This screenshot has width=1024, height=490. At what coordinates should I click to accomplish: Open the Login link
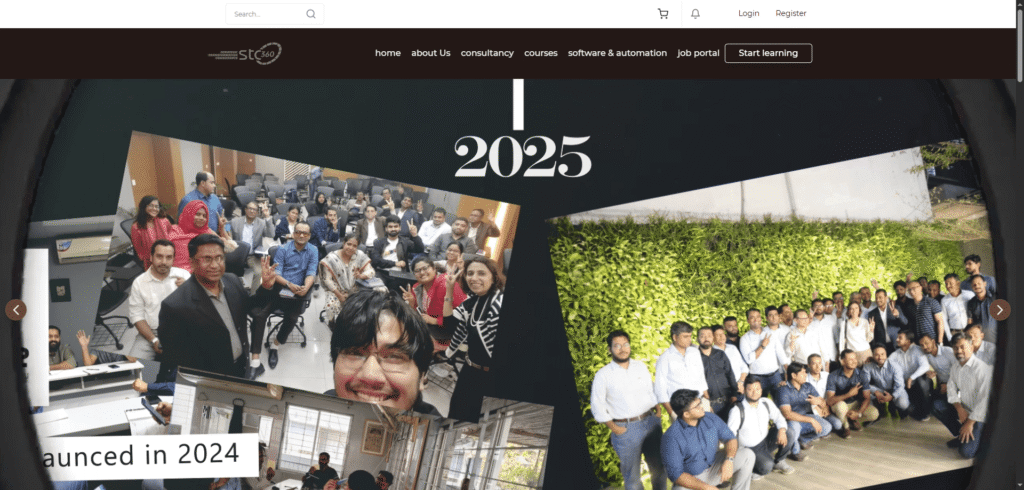click(748, 13)
